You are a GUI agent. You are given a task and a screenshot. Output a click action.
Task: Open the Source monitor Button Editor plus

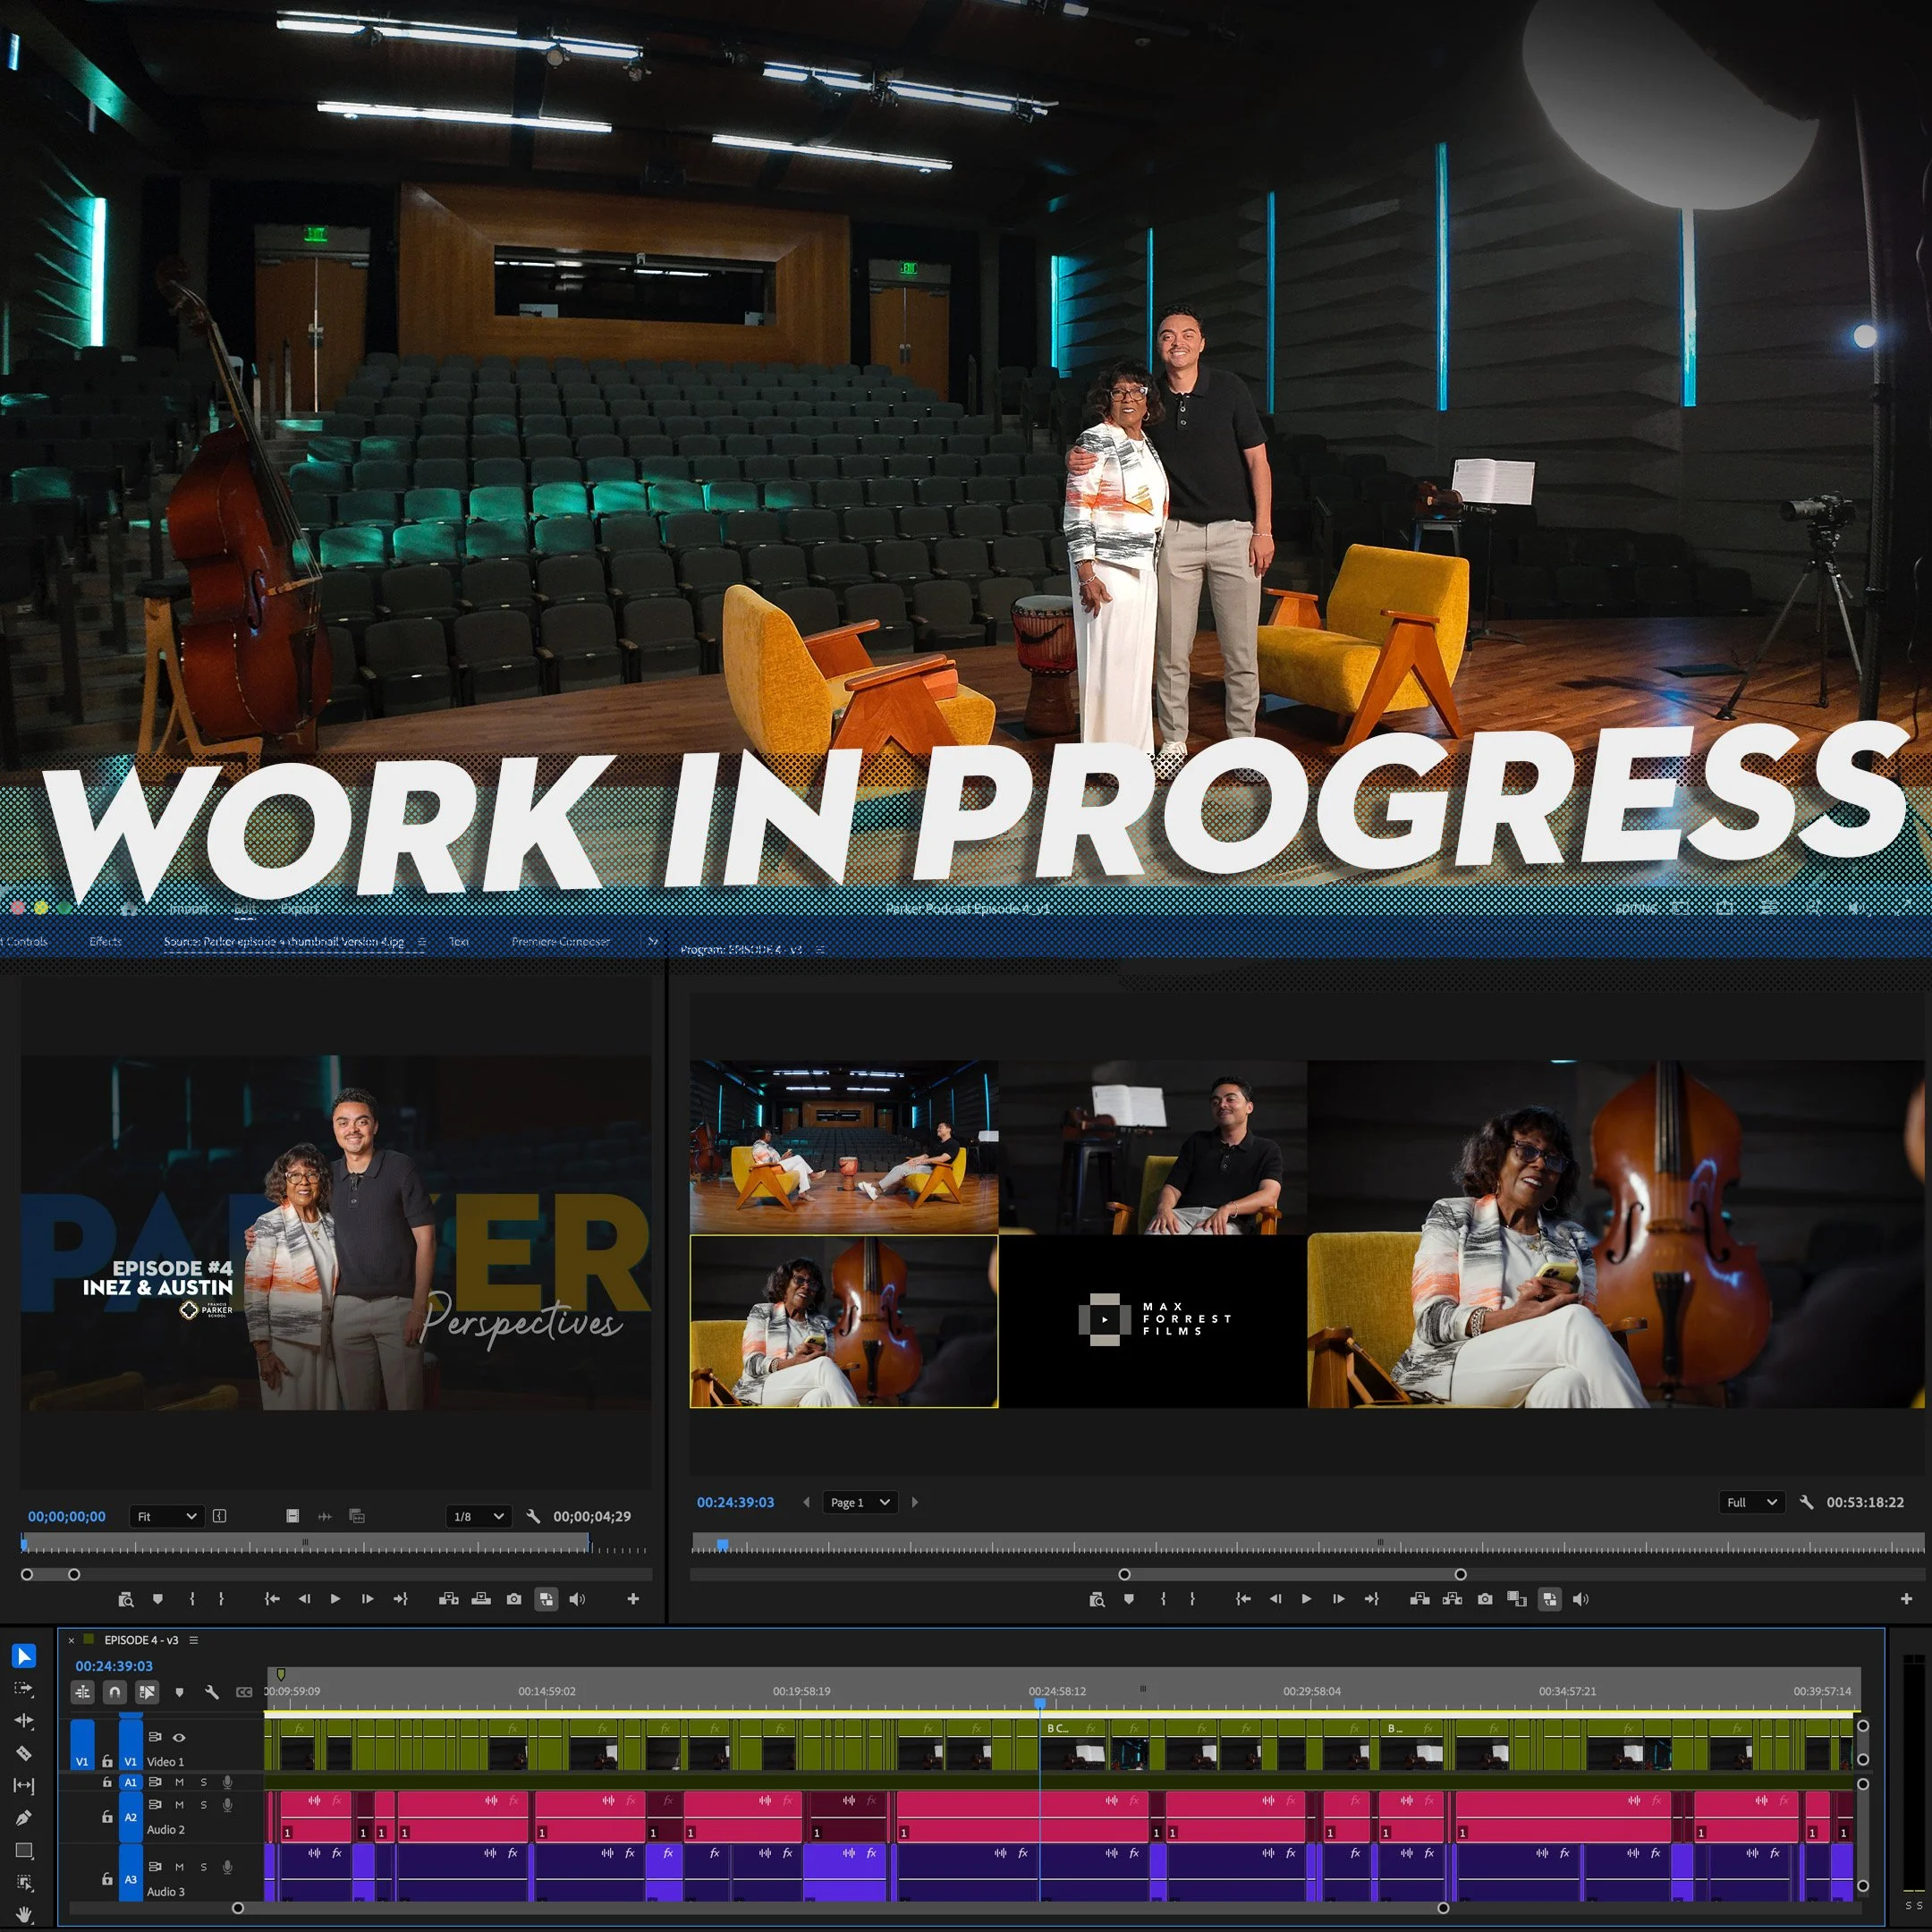tap(633, 1599)
